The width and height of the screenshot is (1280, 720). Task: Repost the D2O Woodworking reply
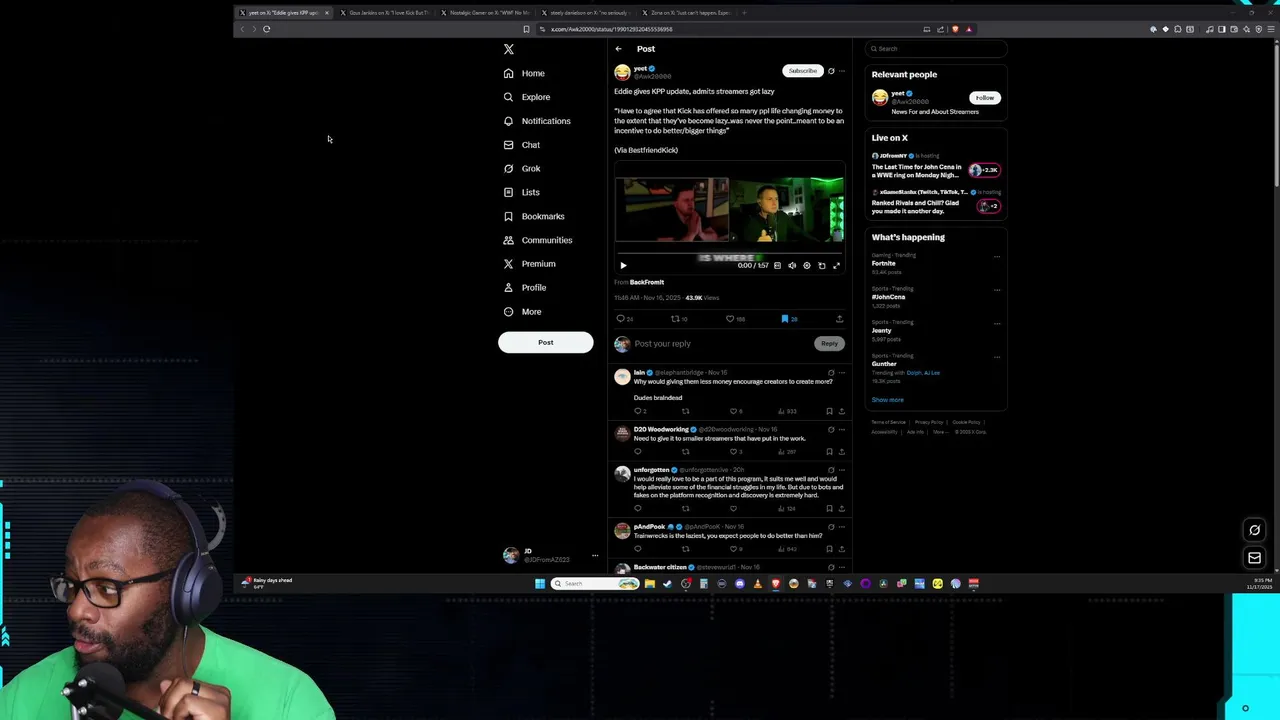pyautogui.click(x=685, y=452)
